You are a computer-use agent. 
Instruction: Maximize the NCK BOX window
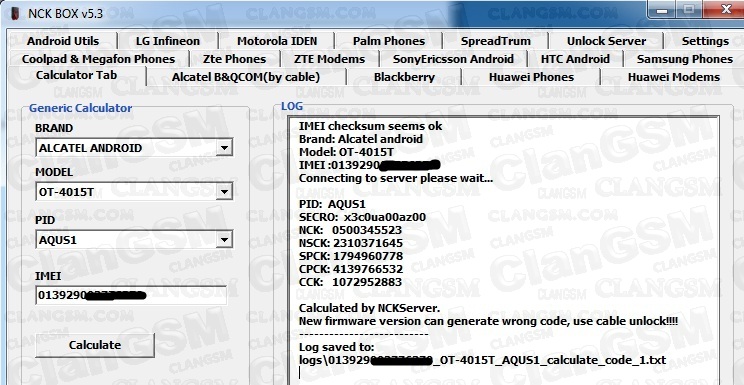(x=688, y=10)
